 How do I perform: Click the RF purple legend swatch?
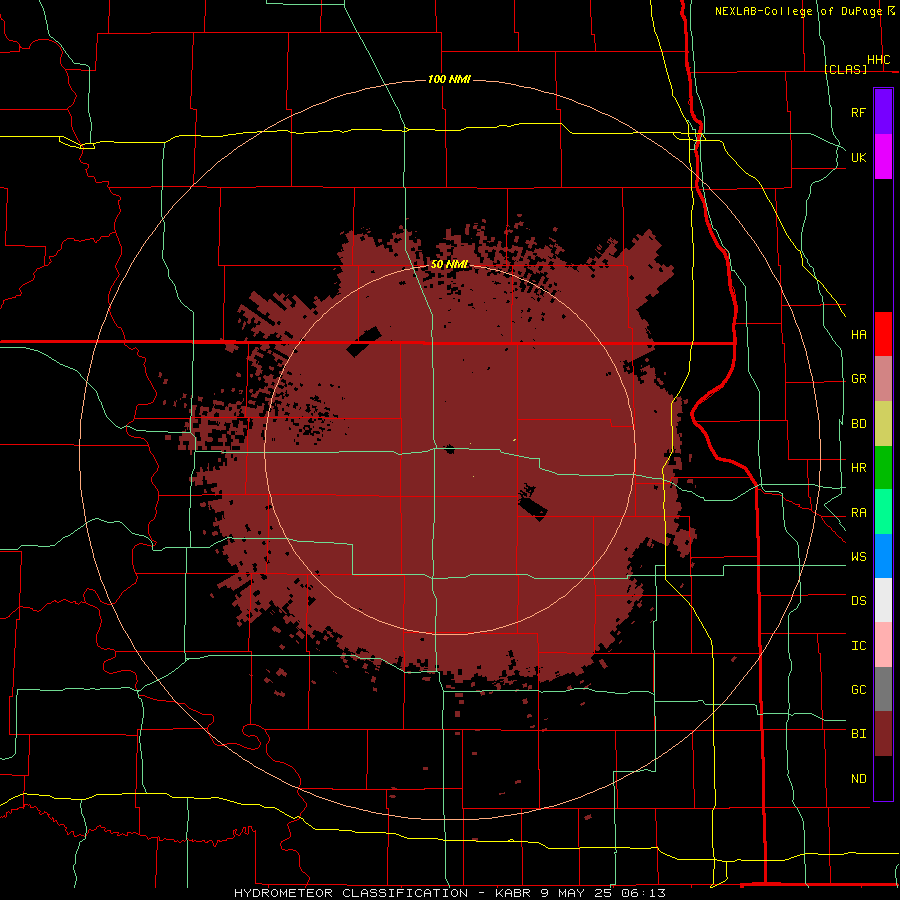[883, 112]
